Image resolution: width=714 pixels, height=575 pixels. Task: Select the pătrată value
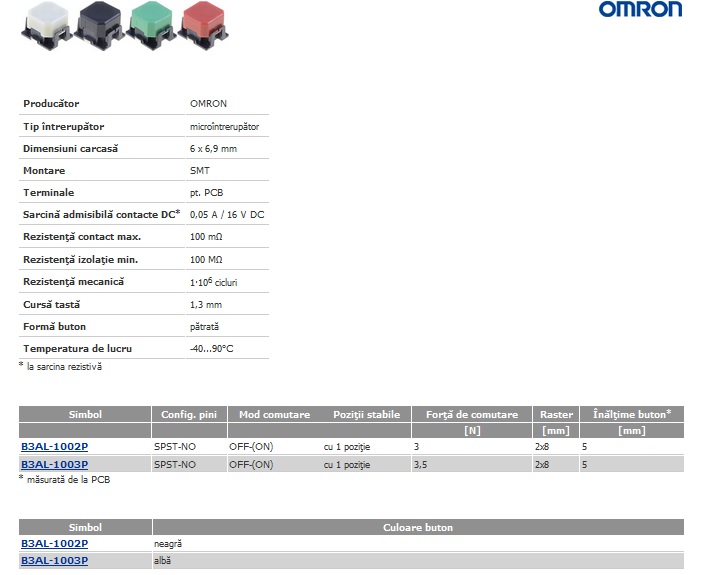pos(204,326)
